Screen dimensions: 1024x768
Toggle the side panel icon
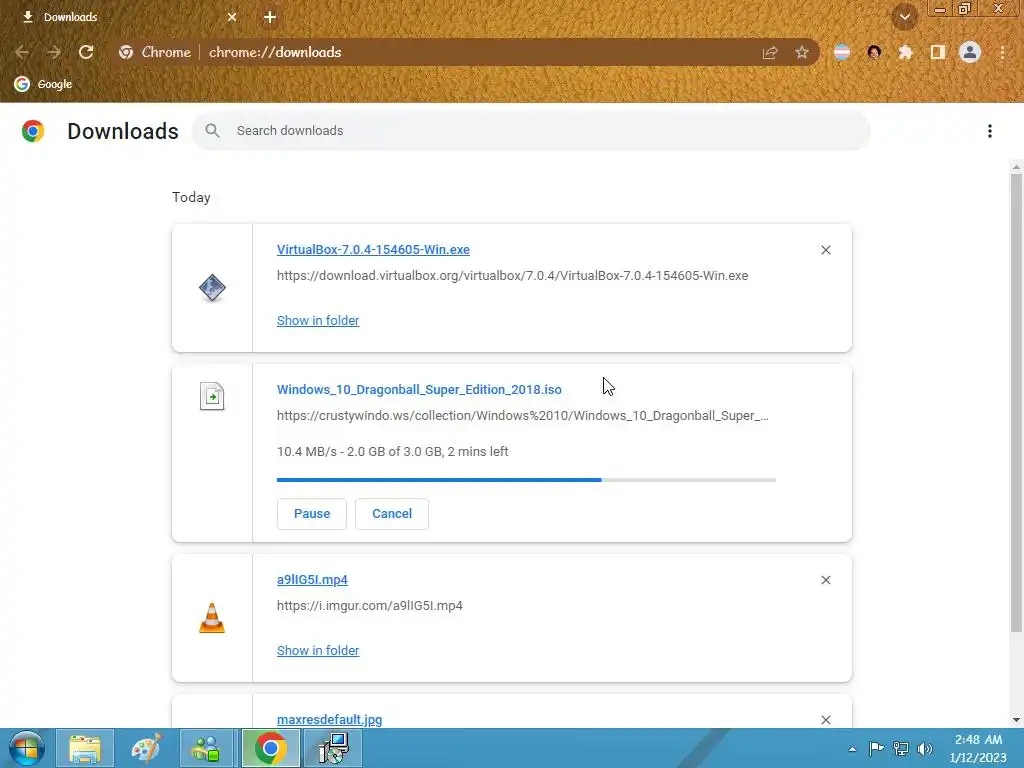coord(938,52)
